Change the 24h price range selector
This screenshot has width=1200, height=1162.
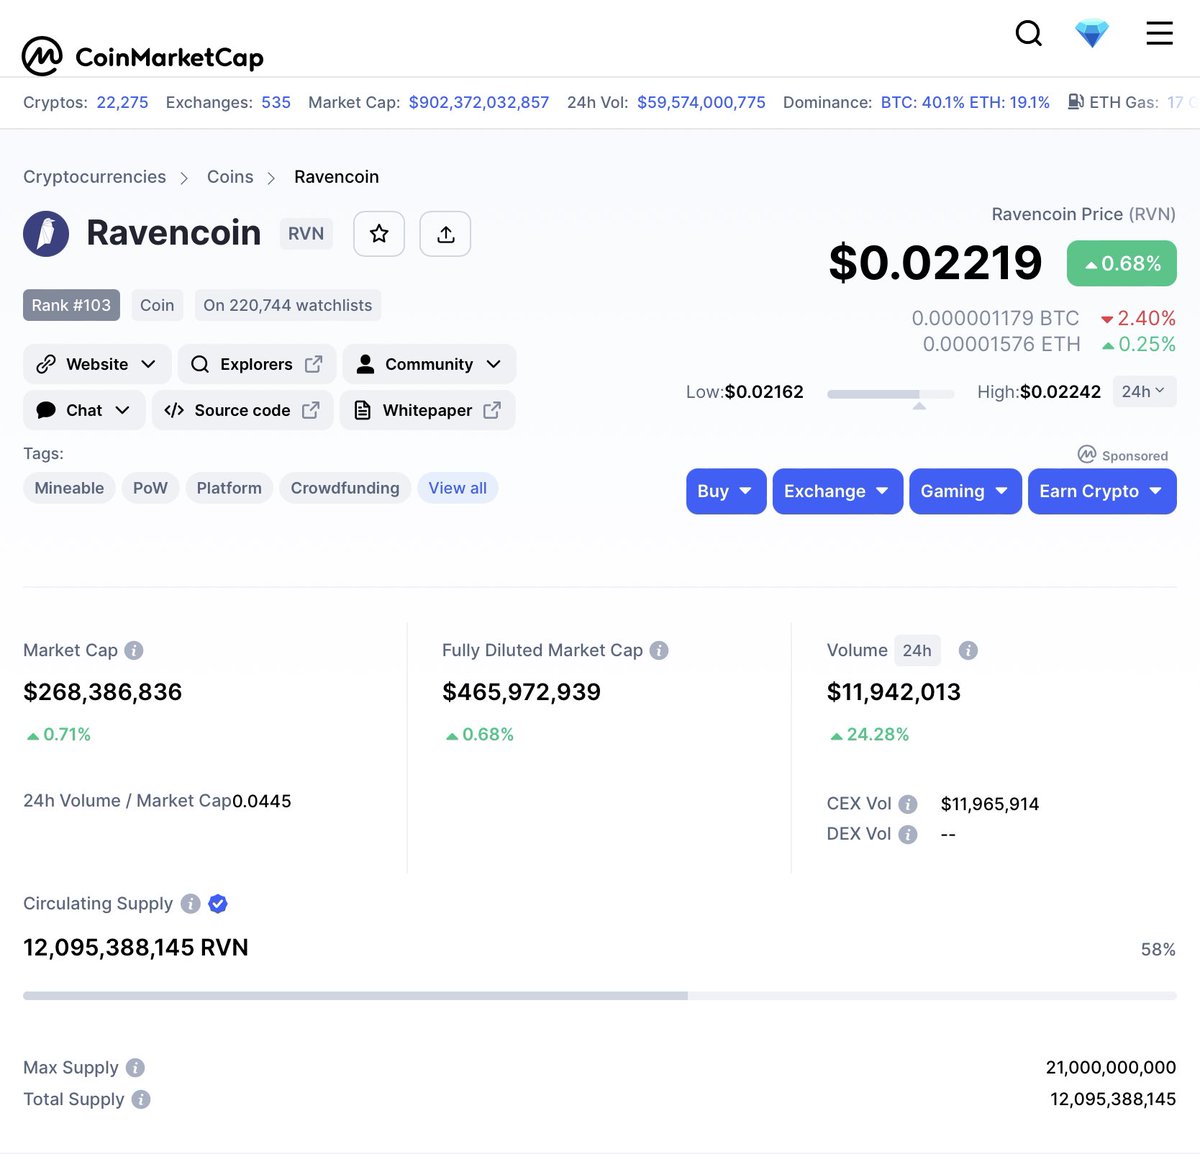[1144, 391]
